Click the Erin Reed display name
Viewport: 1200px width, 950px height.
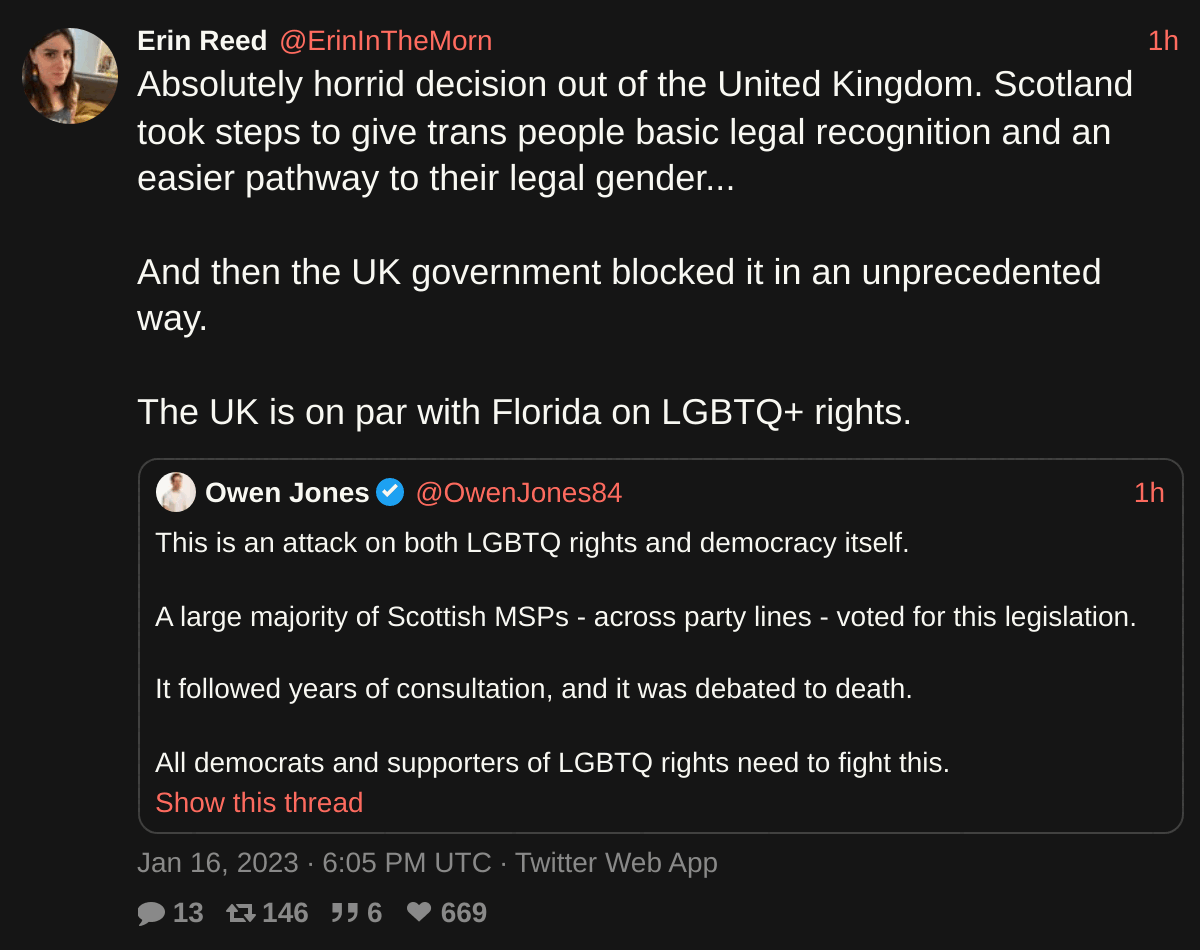tap(202, 41)
